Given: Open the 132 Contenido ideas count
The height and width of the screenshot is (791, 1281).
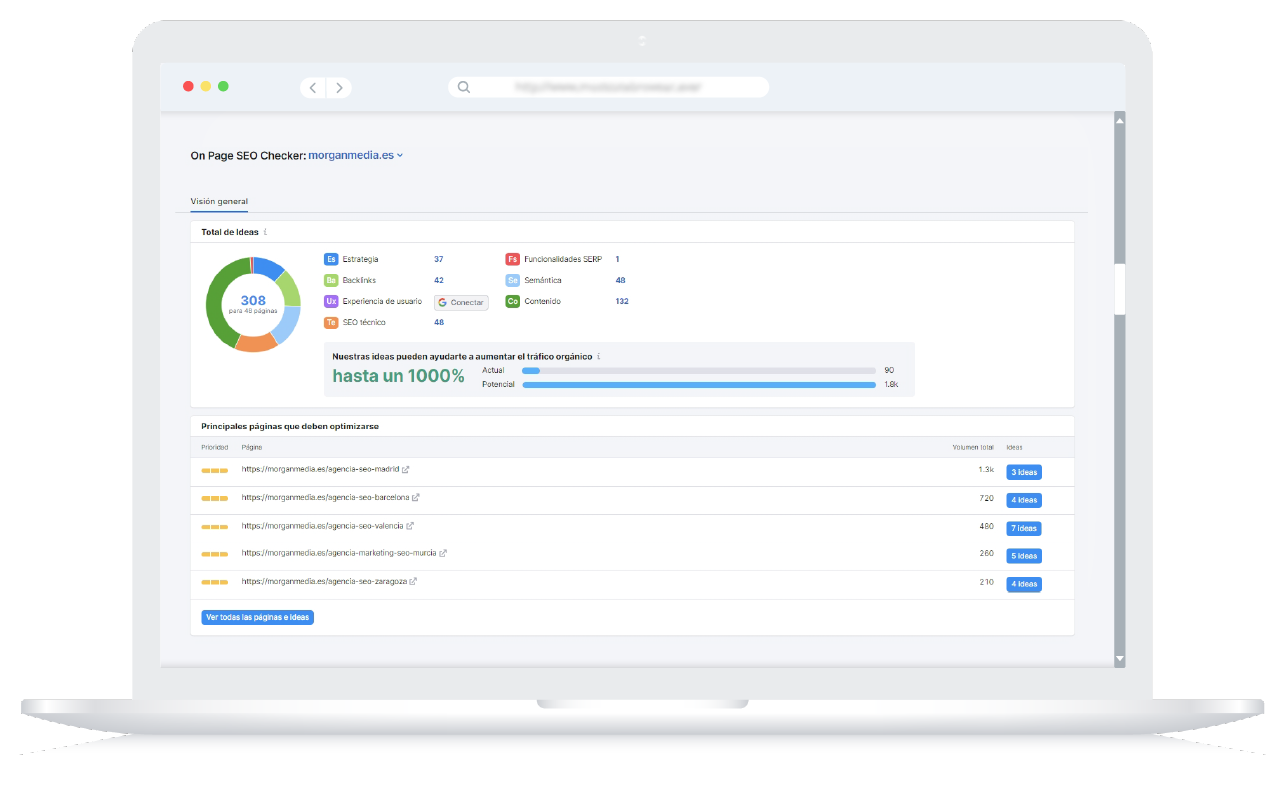Looking at the screenshot, I should click(622, 301).
